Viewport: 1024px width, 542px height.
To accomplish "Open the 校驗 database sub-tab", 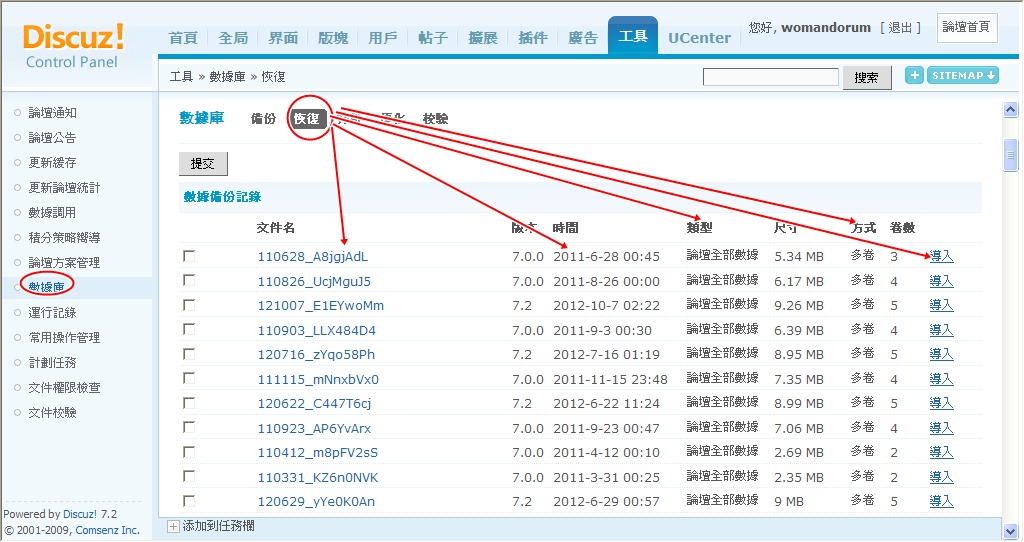I will pyautogui.click(x=436, y=119).
